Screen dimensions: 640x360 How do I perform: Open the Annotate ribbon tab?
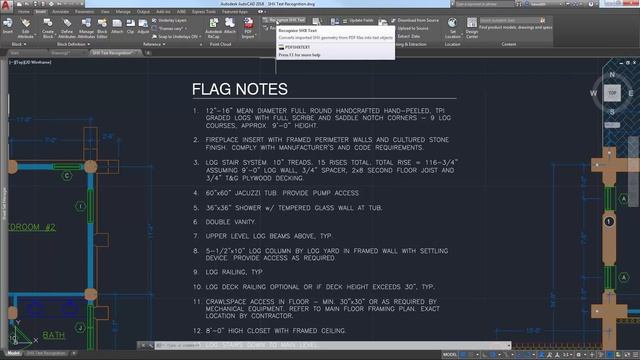click(60, 12)
